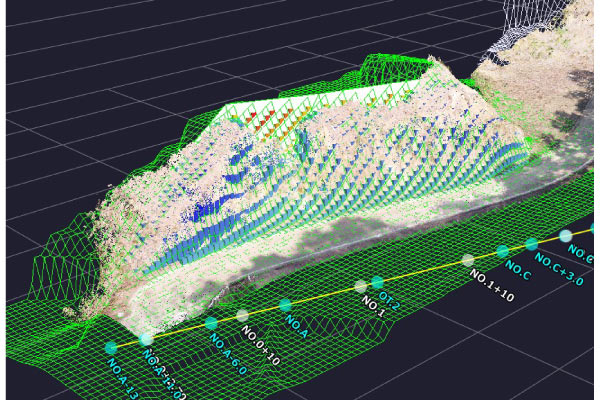Click the white NO.1 station marker
This screenshot has height=400, width=600.
coord(361,287)
